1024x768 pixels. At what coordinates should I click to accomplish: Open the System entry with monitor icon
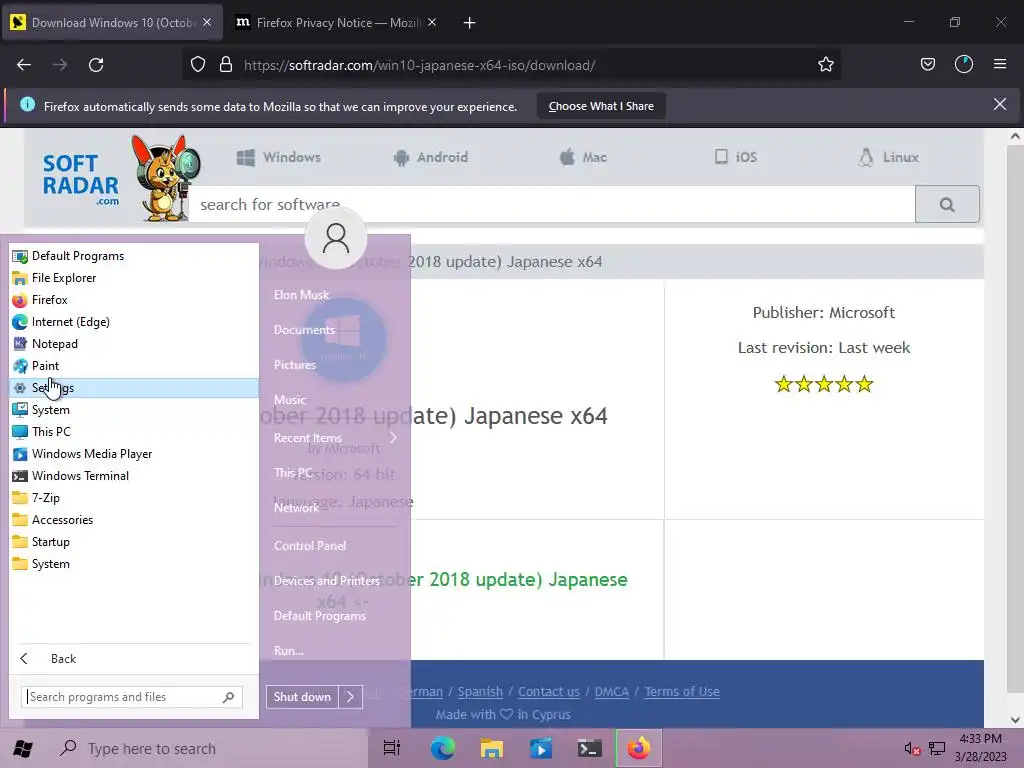[134, 409]
